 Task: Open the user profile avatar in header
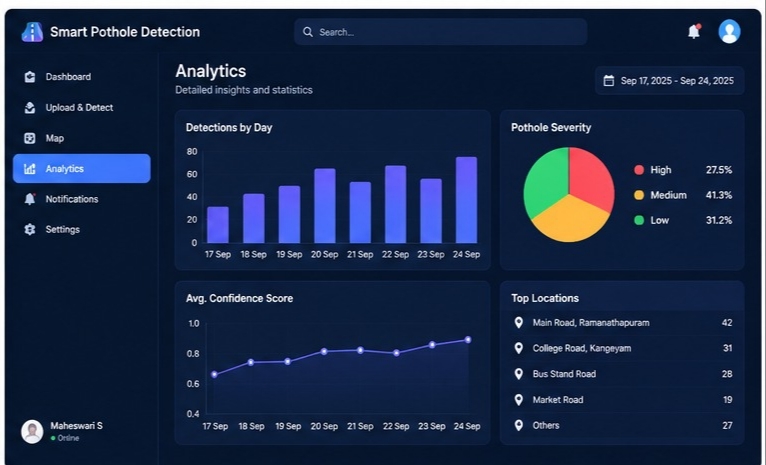729,32
